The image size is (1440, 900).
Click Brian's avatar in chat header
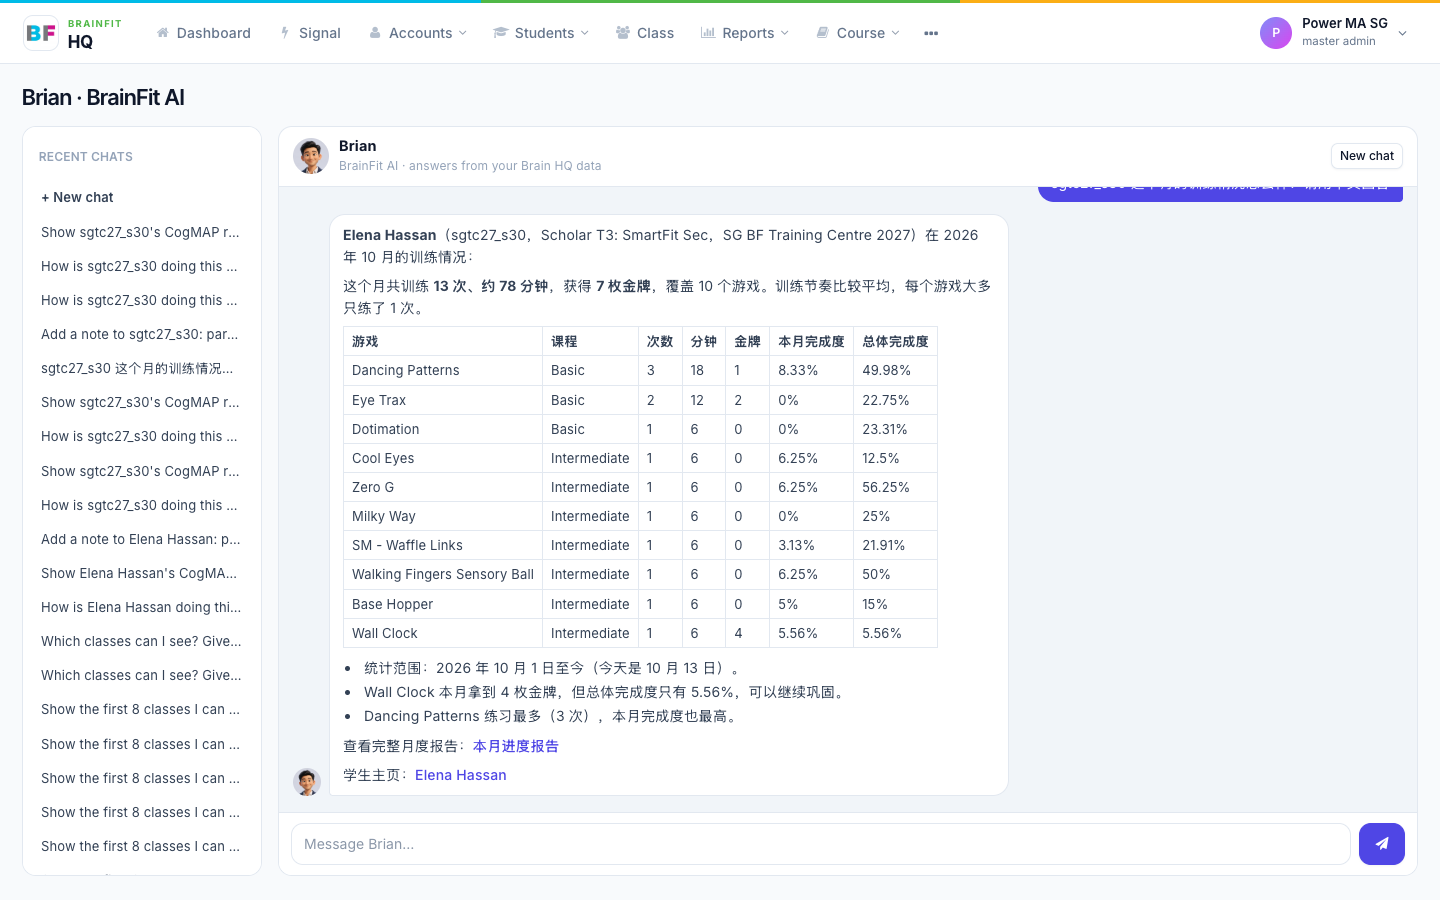(311, 156)
